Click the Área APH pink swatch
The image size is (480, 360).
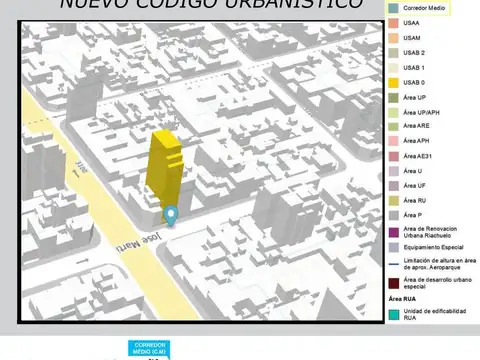point(393,141)
